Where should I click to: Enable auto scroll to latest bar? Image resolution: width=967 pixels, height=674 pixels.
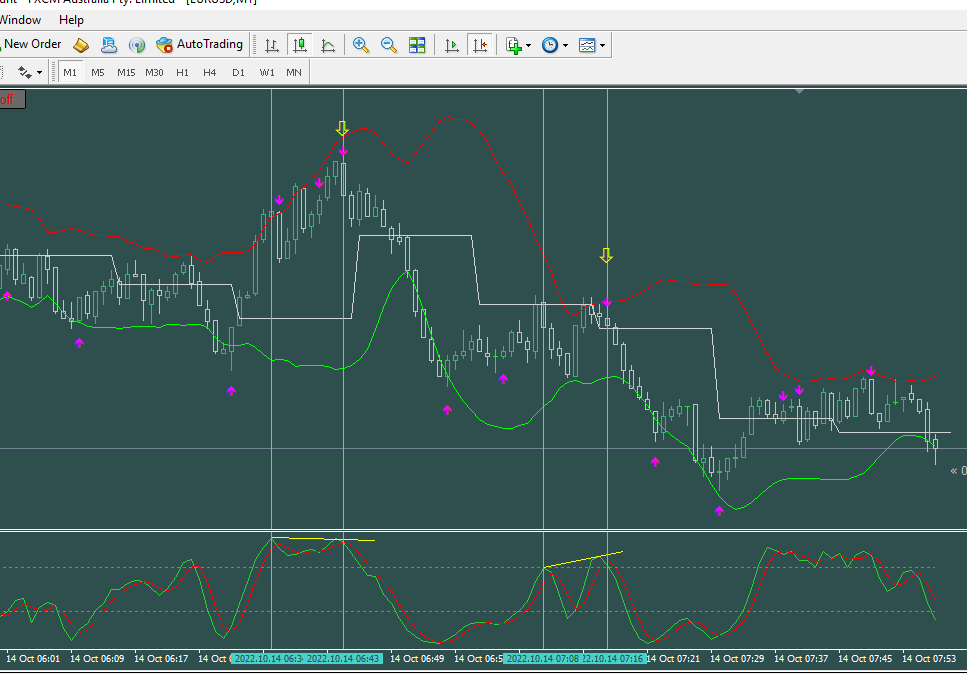pyautogui.click(x=452, y=45)
